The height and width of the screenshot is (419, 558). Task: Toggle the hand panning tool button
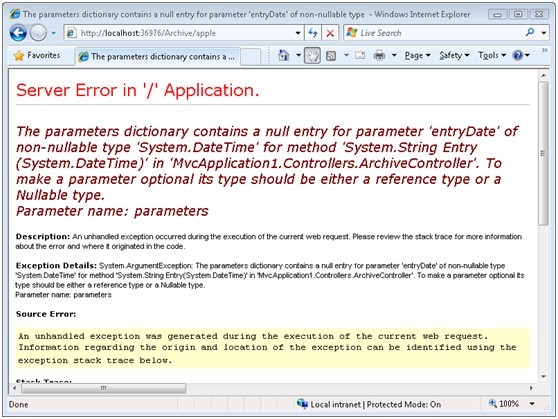[x=312, y=56]
